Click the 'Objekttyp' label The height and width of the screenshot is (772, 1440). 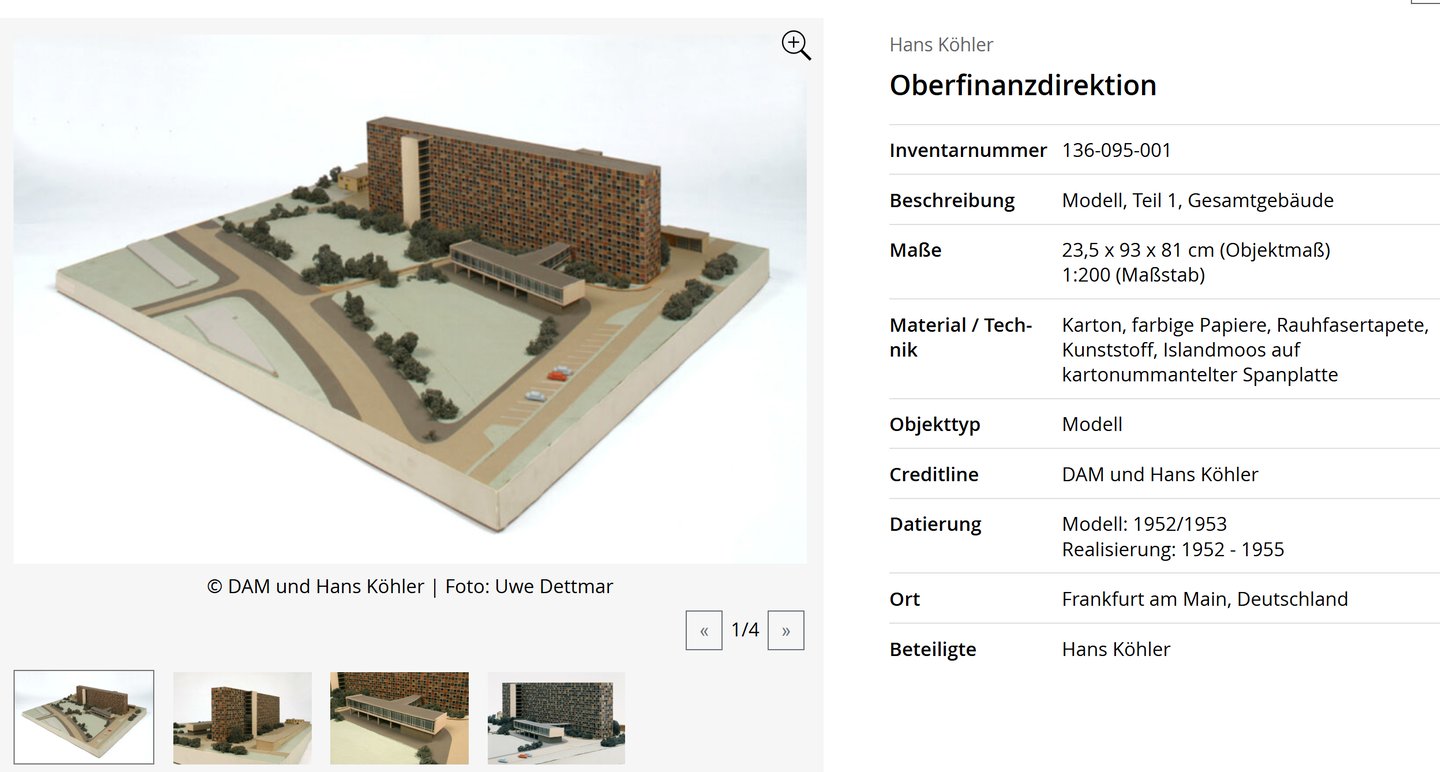point(935,424)
